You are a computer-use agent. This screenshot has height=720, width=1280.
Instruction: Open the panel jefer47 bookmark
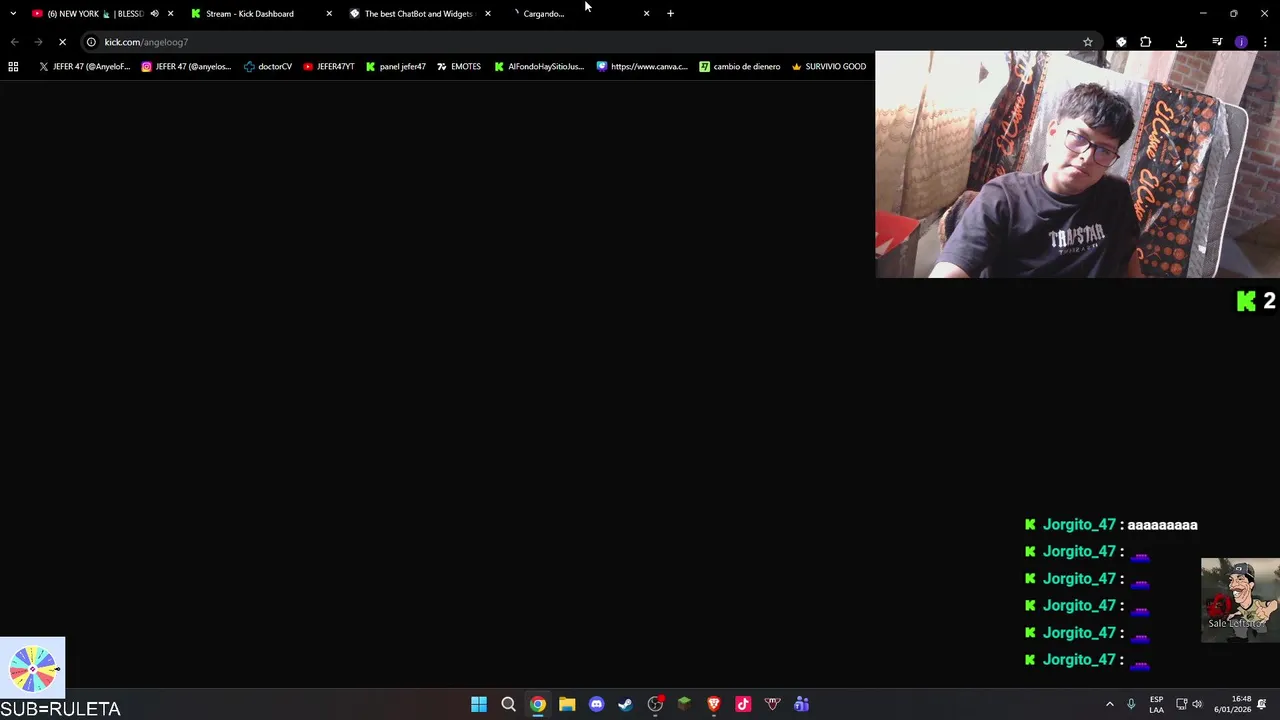[396, 67]
